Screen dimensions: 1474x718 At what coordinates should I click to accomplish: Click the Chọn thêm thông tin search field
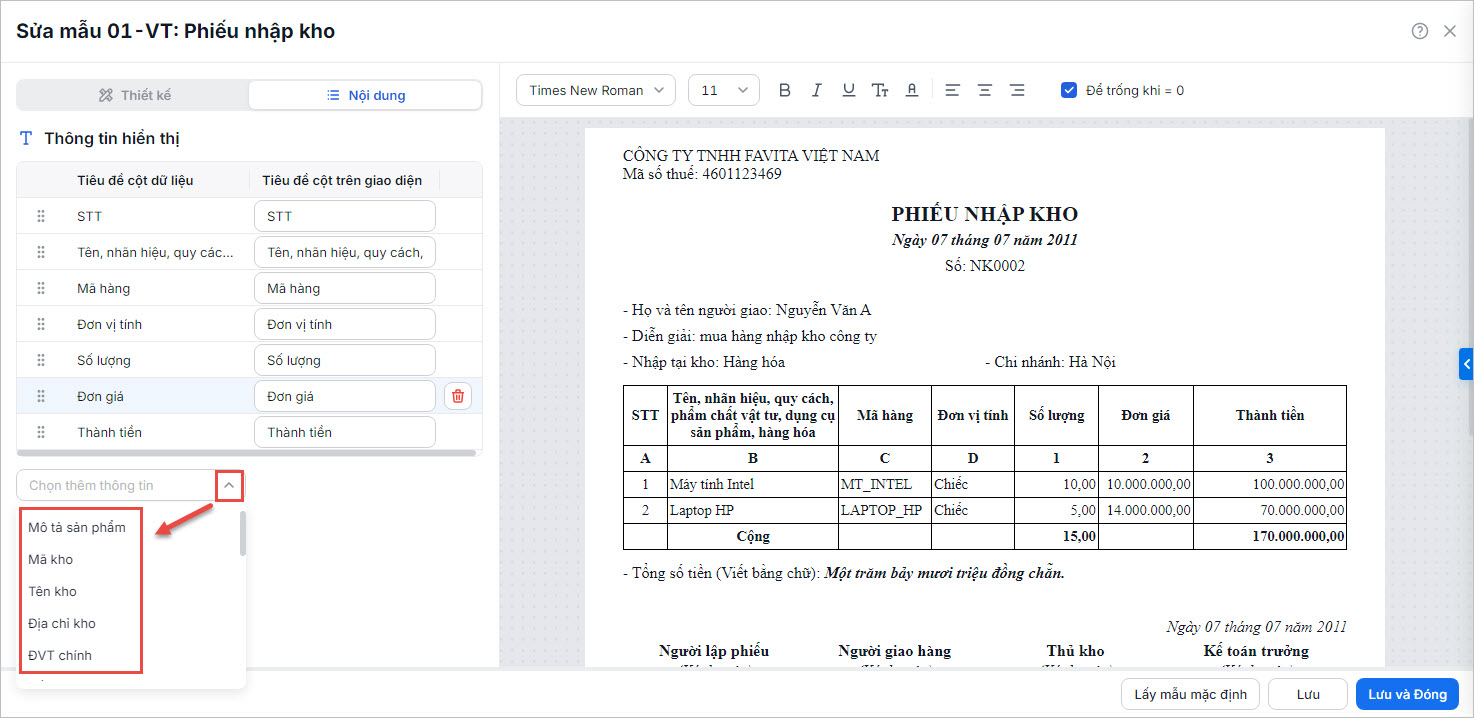[116, 485]
